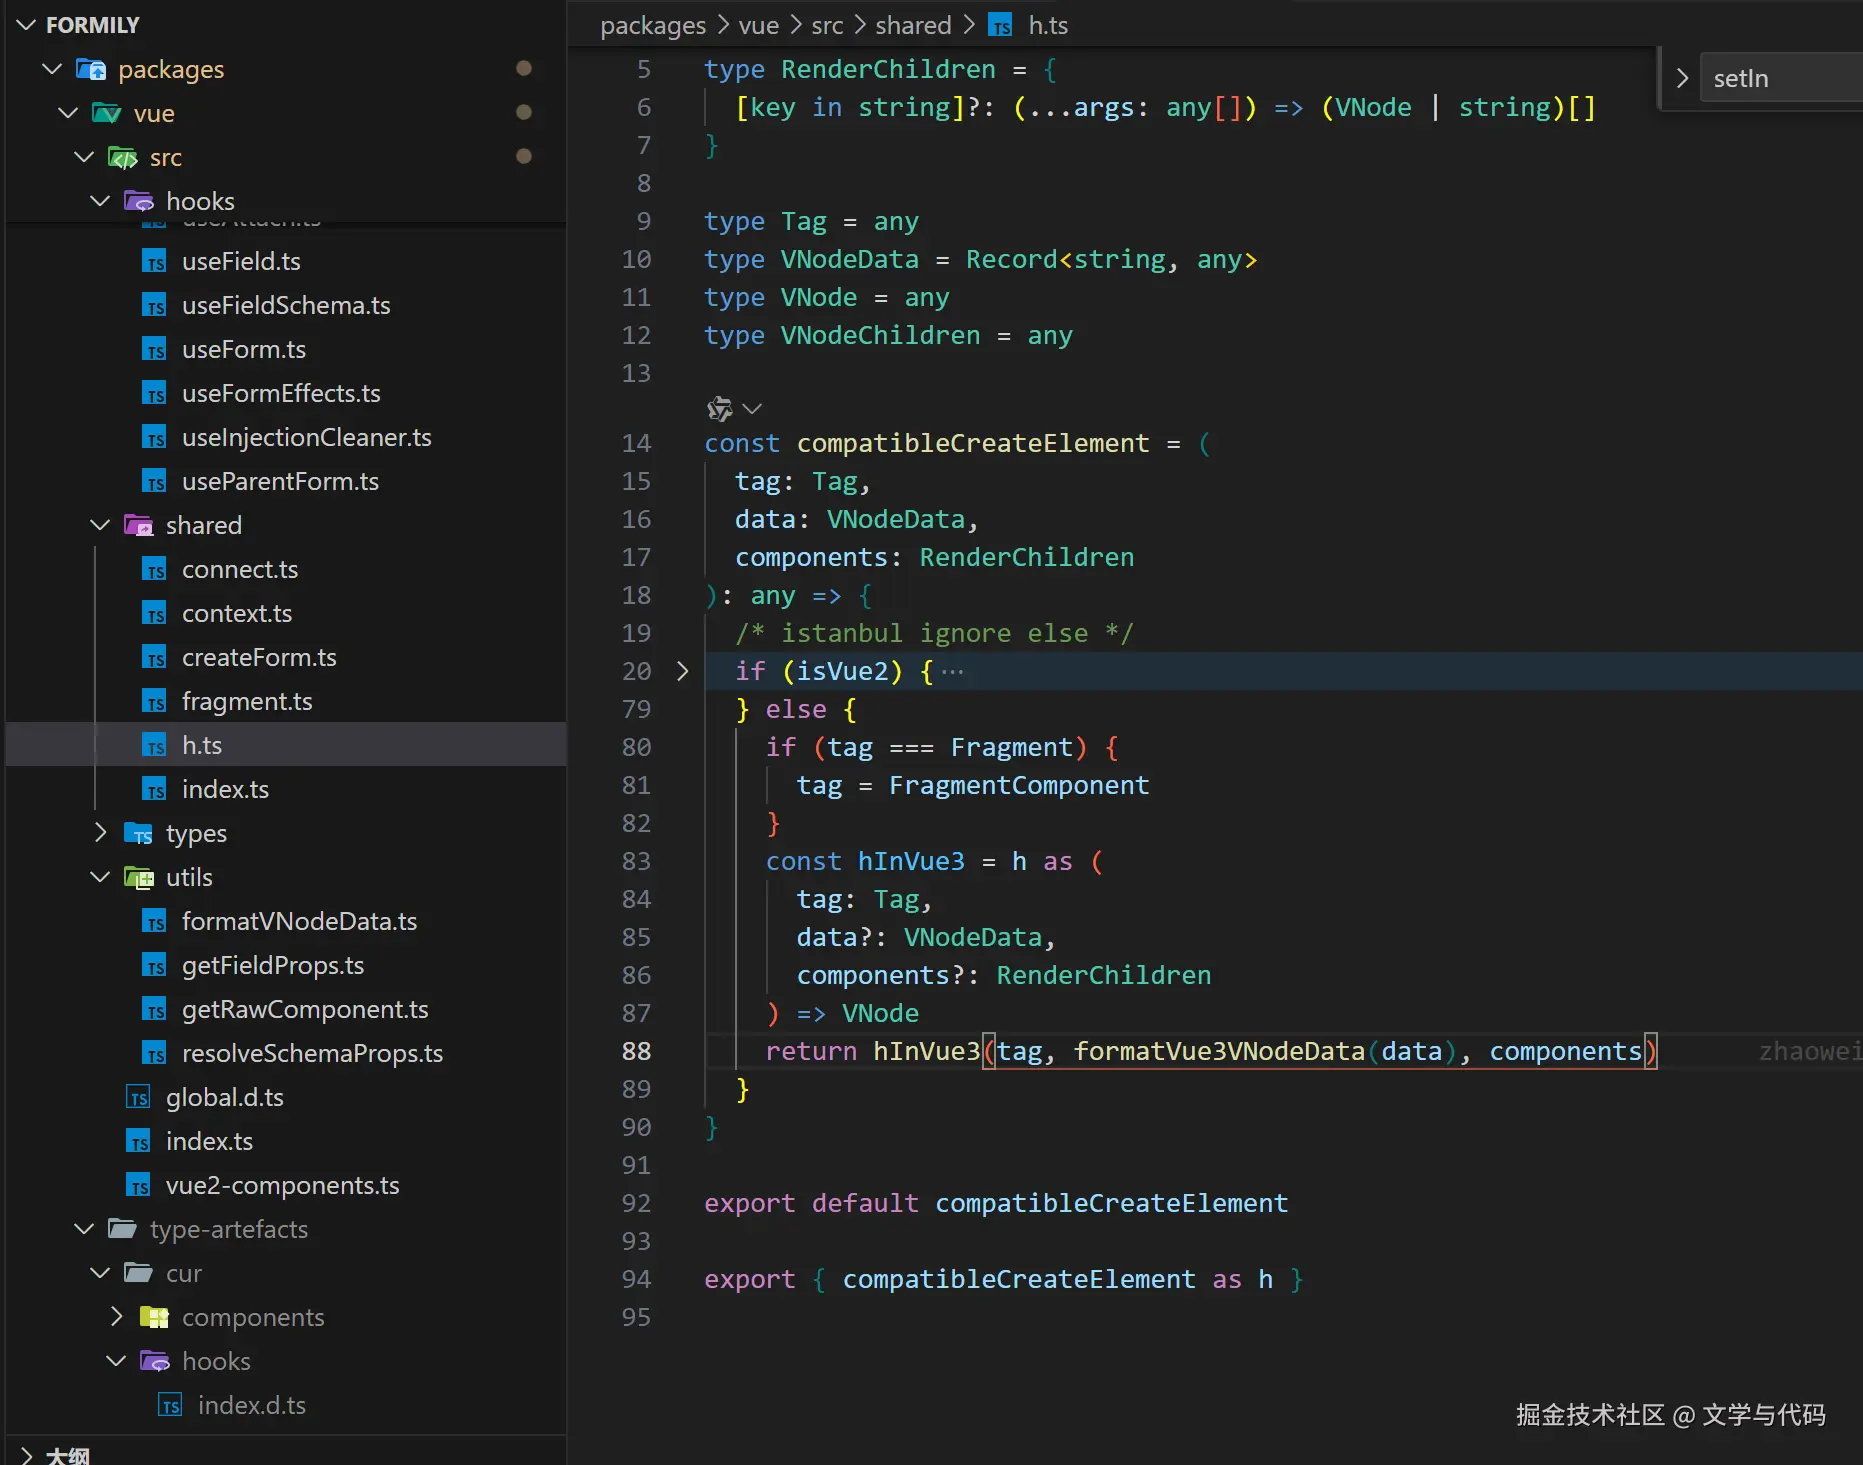Unfold the collapsed isVue2 block at line 20
This screenshot has height=1465, width=1863.
(682, 671)
